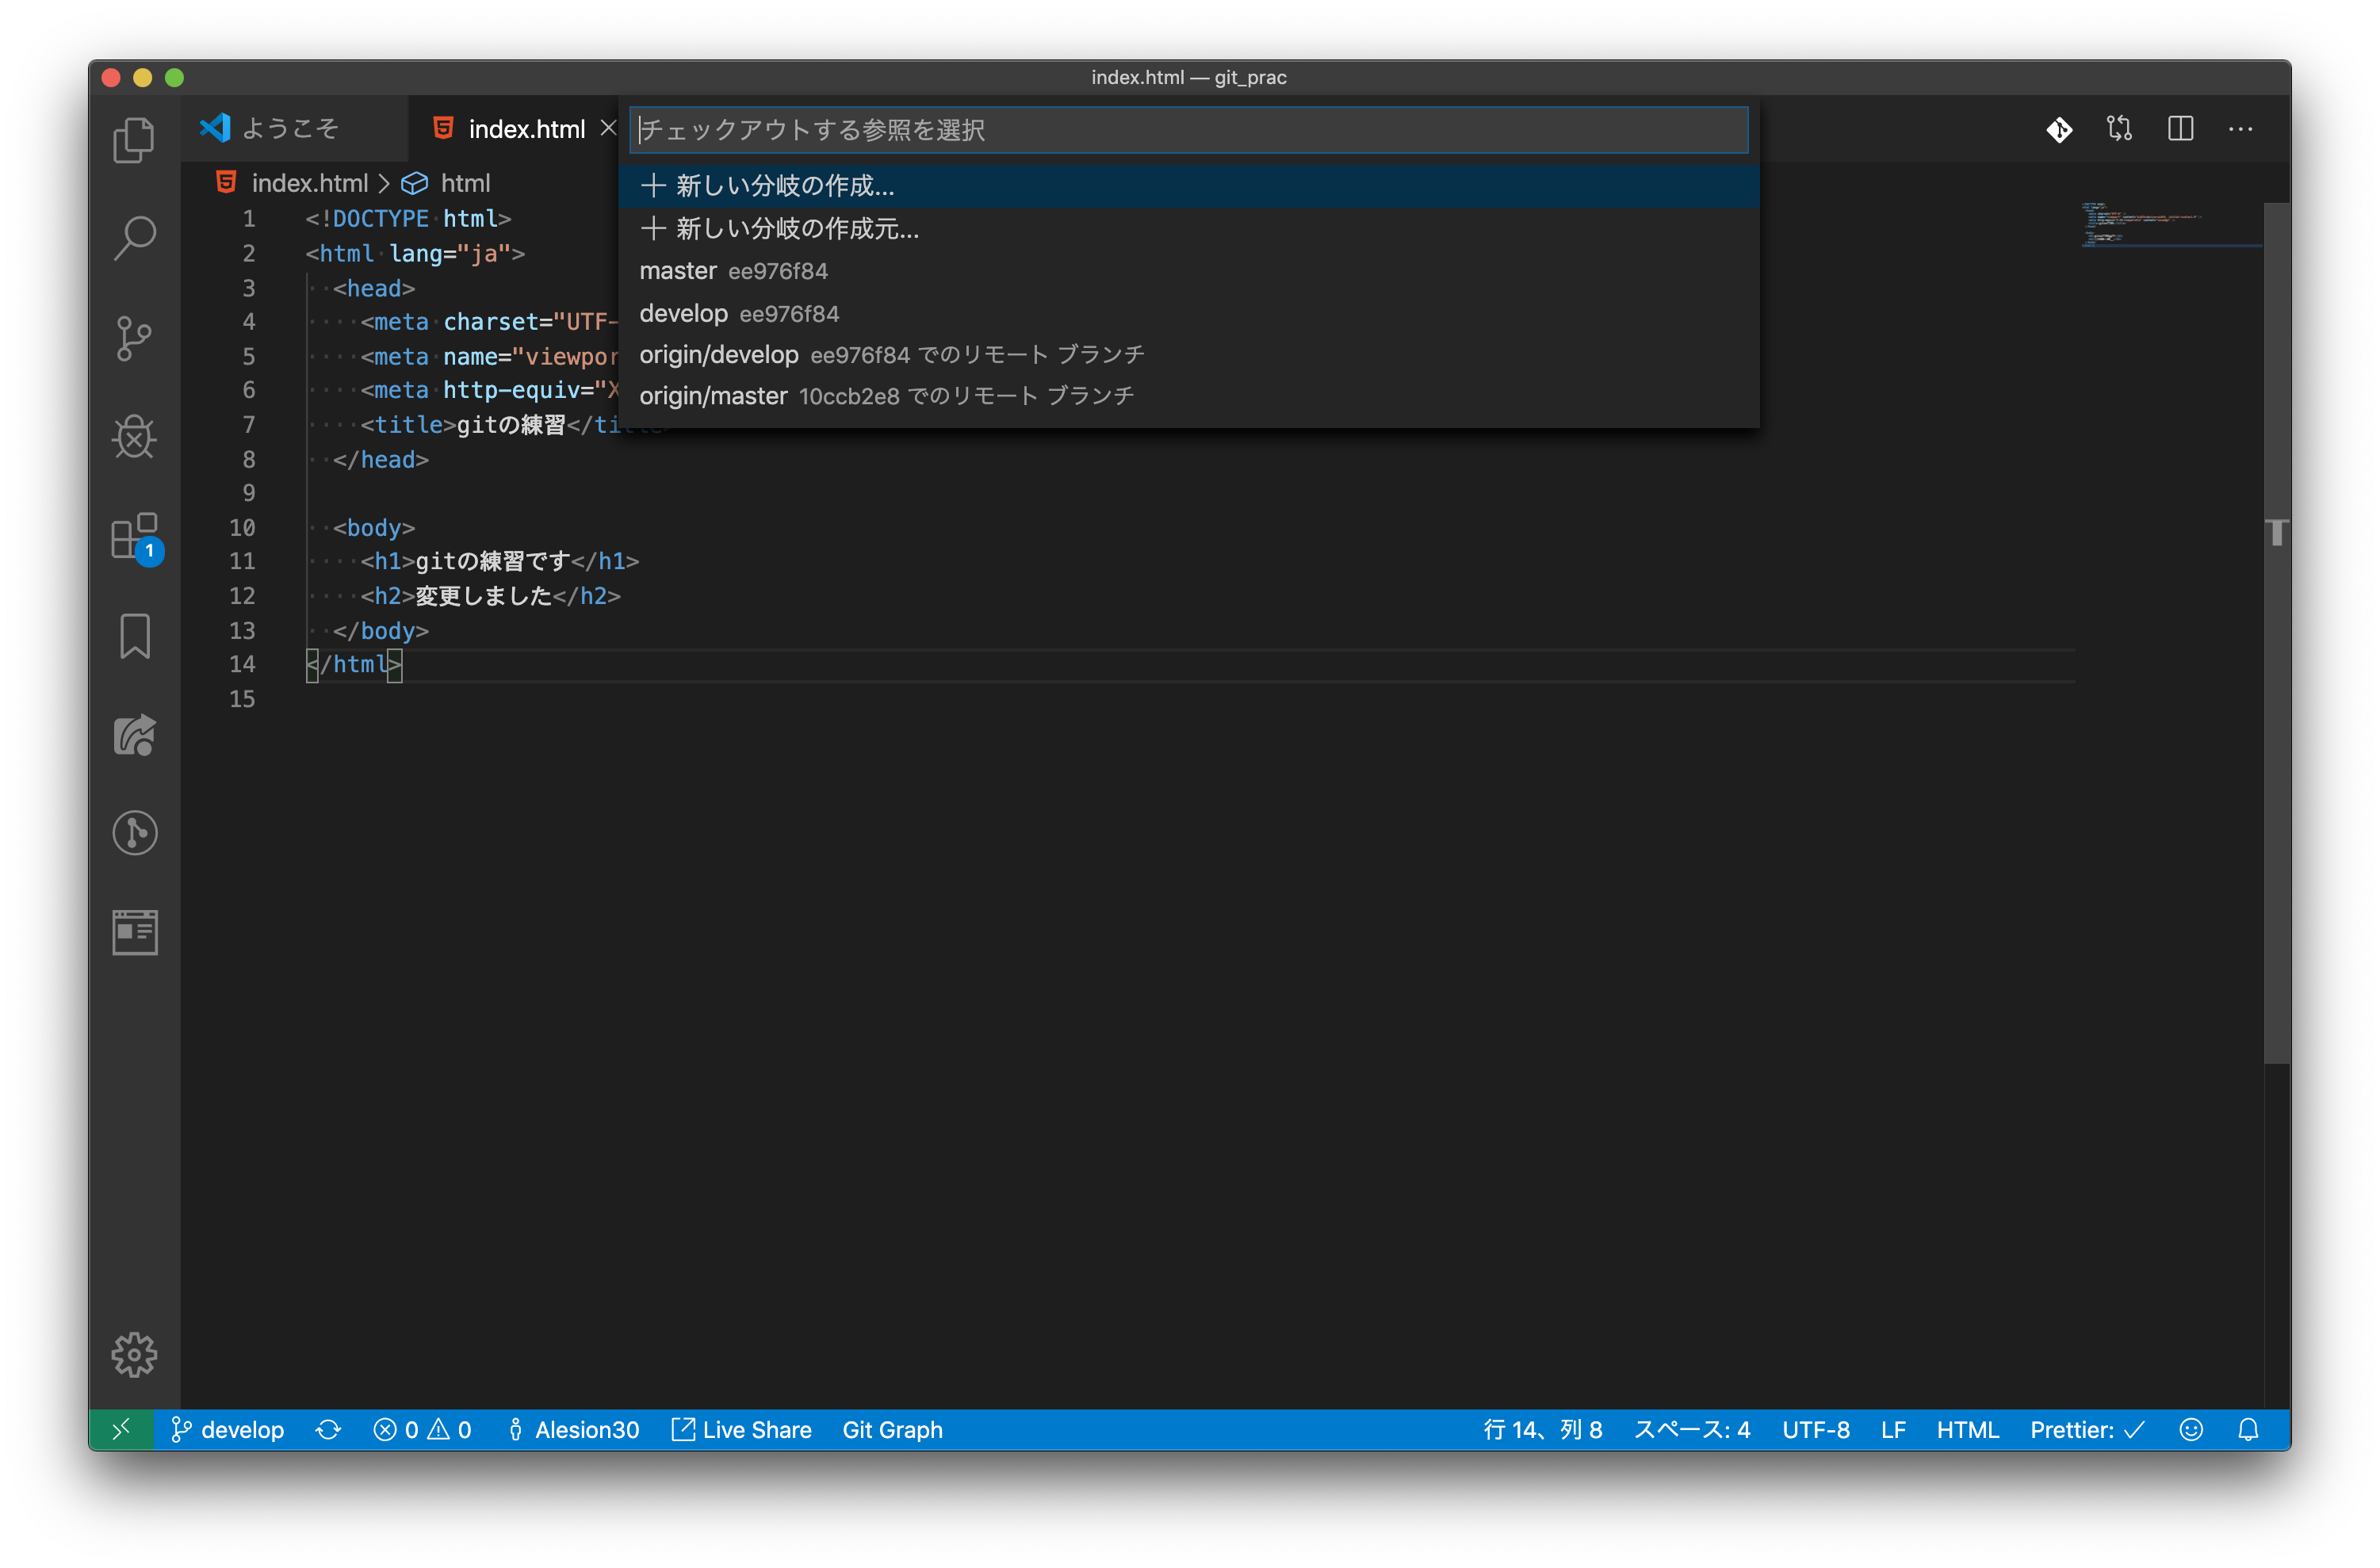Open Manage settings gear icon
Viewport: 2380px width, 1568px height.
134,1354
